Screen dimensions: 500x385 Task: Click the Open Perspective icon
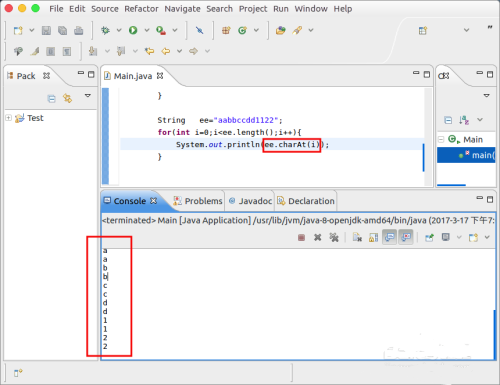(x=423, y=31)
